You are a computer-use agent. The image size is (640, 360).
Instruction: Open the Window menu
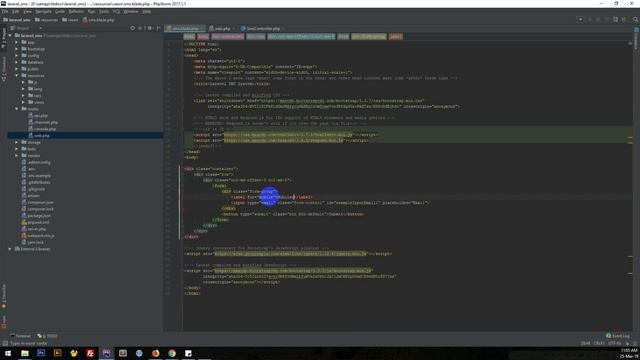131,11
